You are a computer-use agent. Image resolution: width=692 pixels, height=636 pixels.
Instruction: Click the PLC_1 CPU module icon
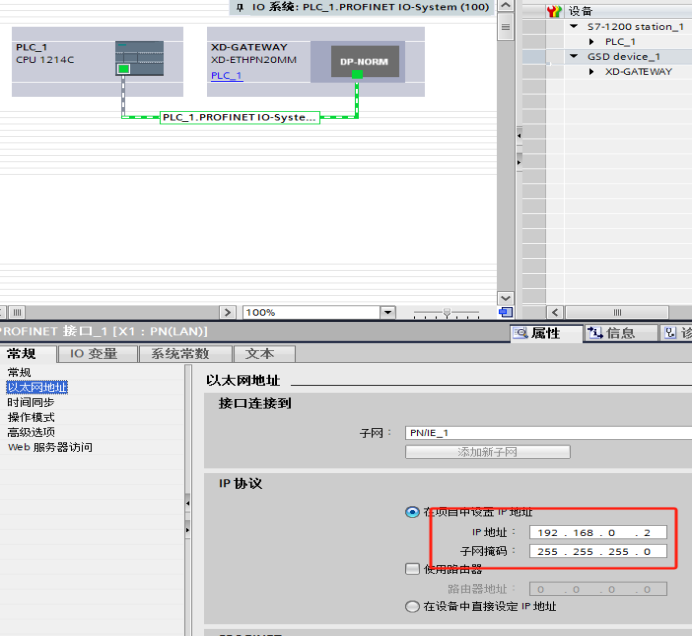139,58
